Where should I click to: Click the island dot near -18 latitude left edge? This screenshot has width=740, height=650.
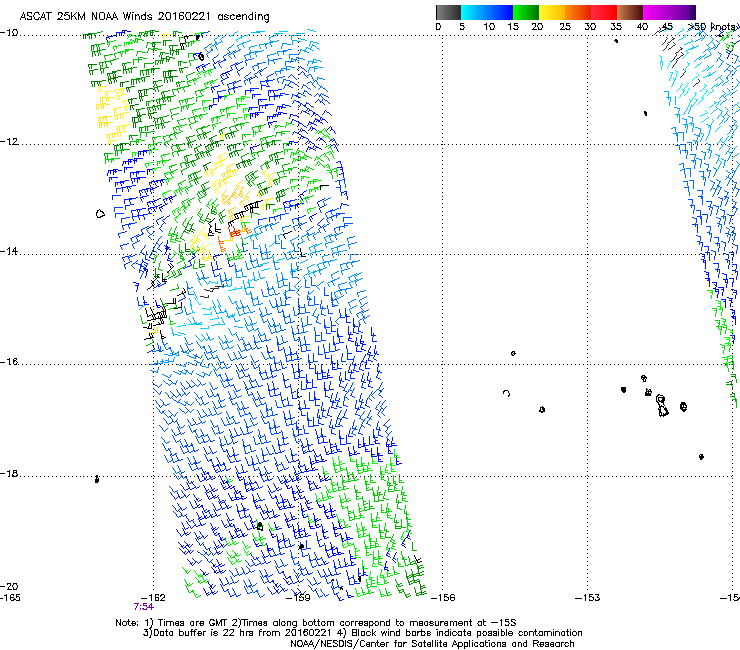coord(97,479)
